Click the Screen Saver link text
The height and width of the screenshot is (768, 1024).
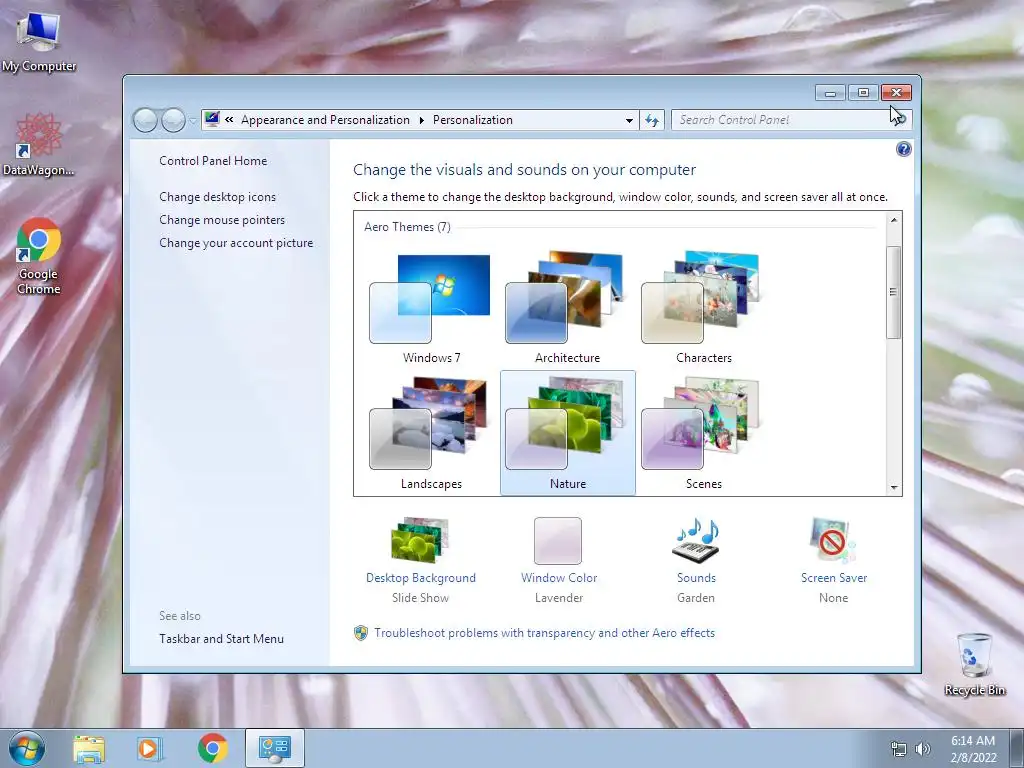[x=834, y=578]
